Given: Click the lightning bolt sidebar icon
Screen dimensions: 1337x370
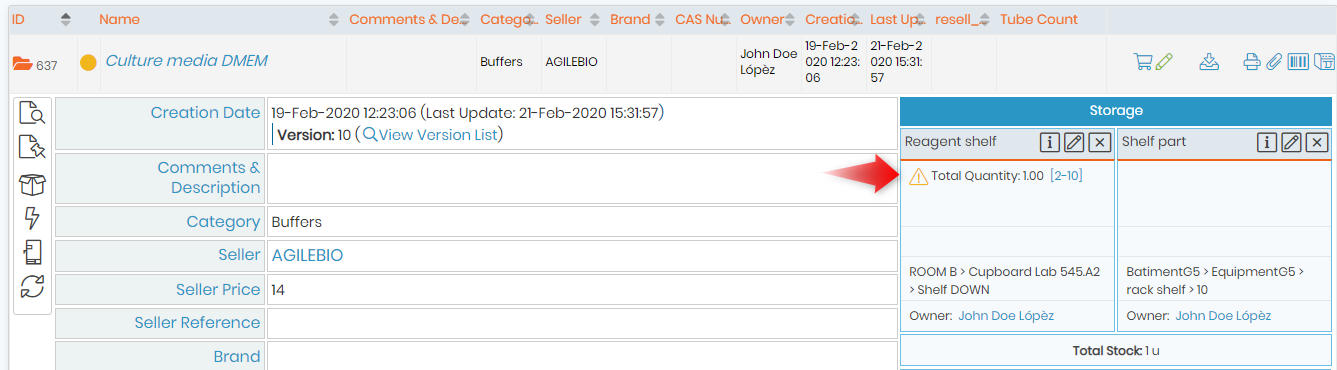Looking at the screenshot, I should tap(32, 218).
